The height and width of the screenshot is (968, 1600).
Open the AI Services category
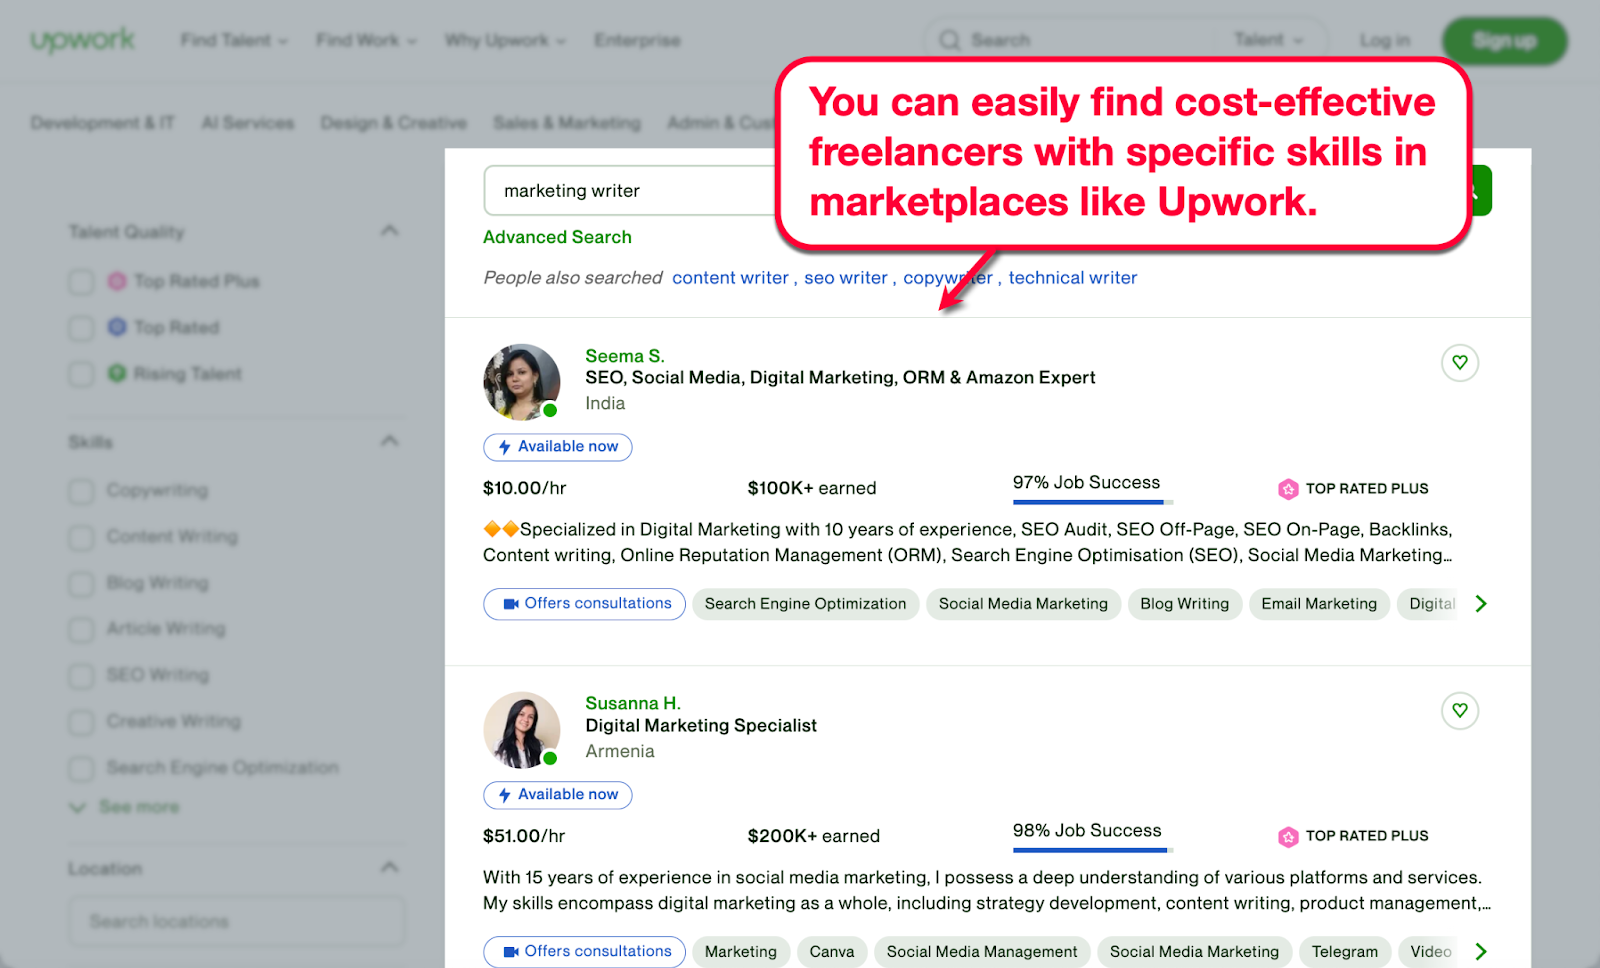248,122
